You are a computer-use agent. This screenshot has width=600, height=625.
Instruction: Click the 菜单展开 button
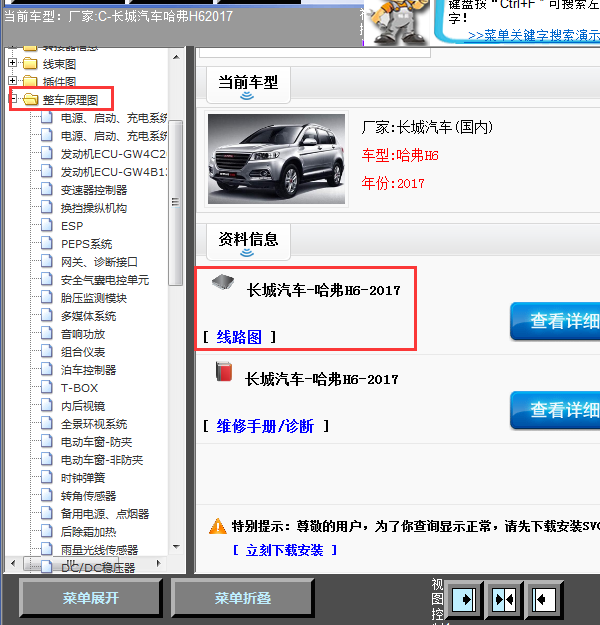[x=90, y=598]
